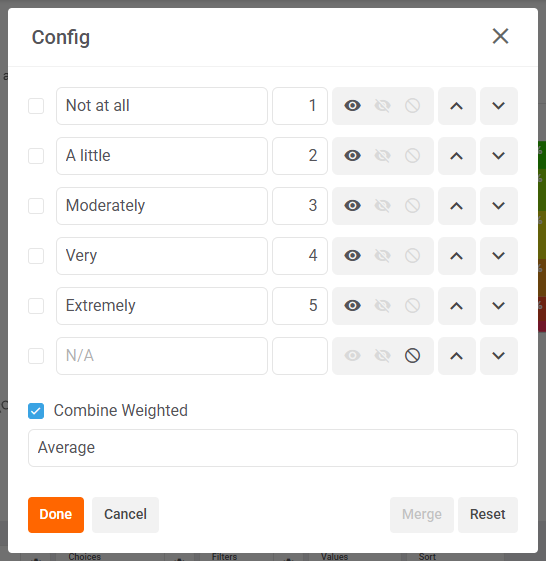This screenshot has width=546, height=561.
Task: Move 'A little' down with chevron arrow
Action: (499, 156)
